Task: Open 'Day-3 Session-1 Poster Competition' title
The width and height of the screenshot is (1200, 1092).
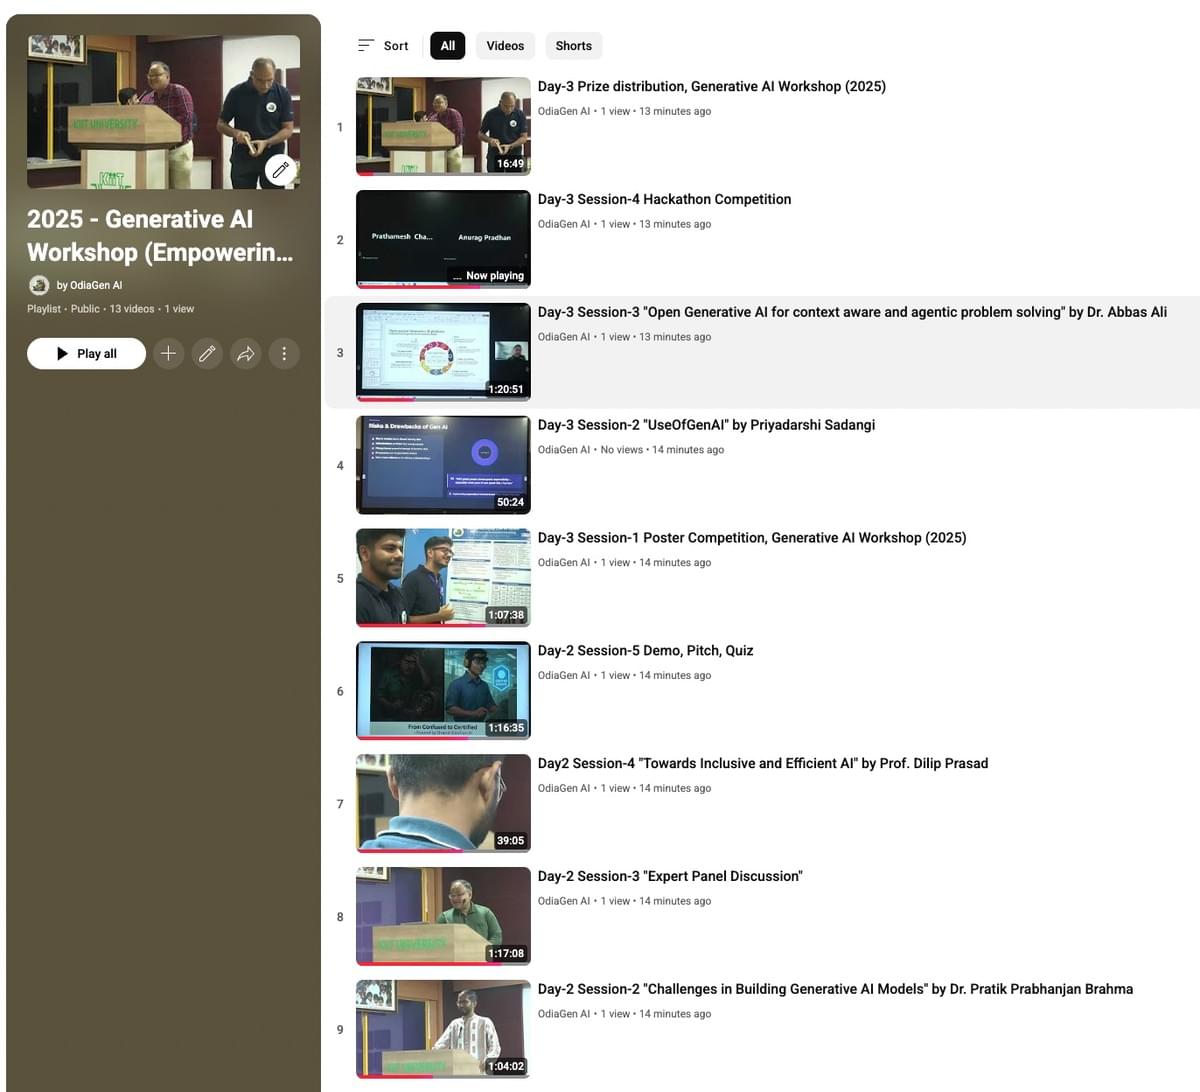Action: [752, 538]
